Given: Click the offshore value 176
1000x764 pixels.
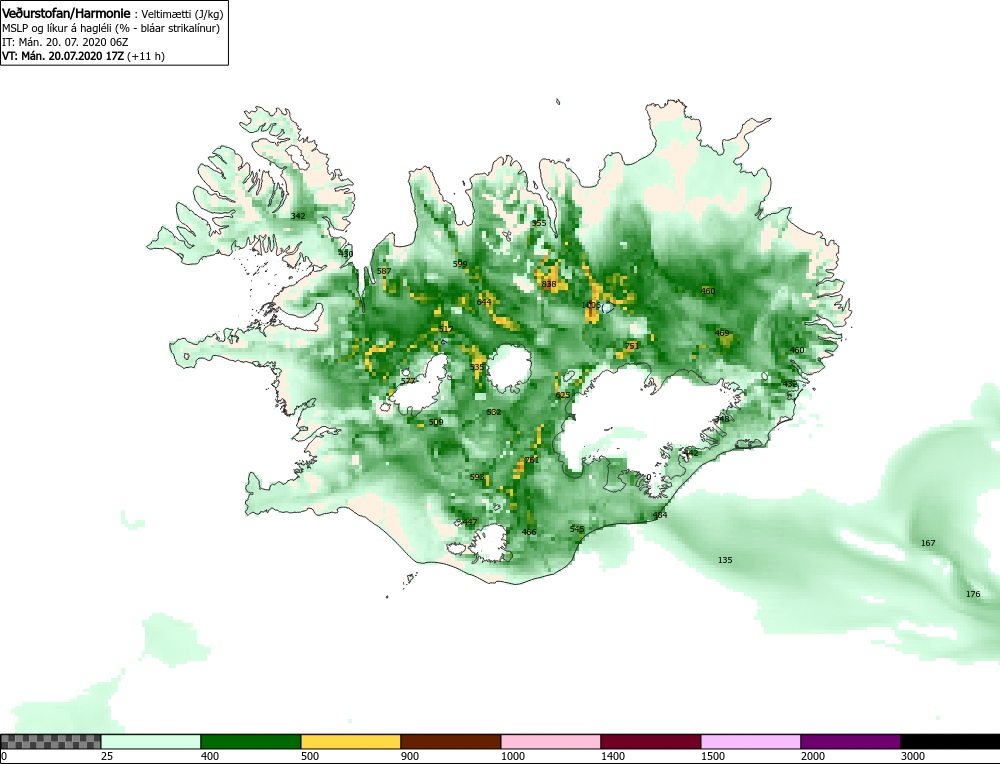Looking at the screenshot, I should tap(973, 594).
